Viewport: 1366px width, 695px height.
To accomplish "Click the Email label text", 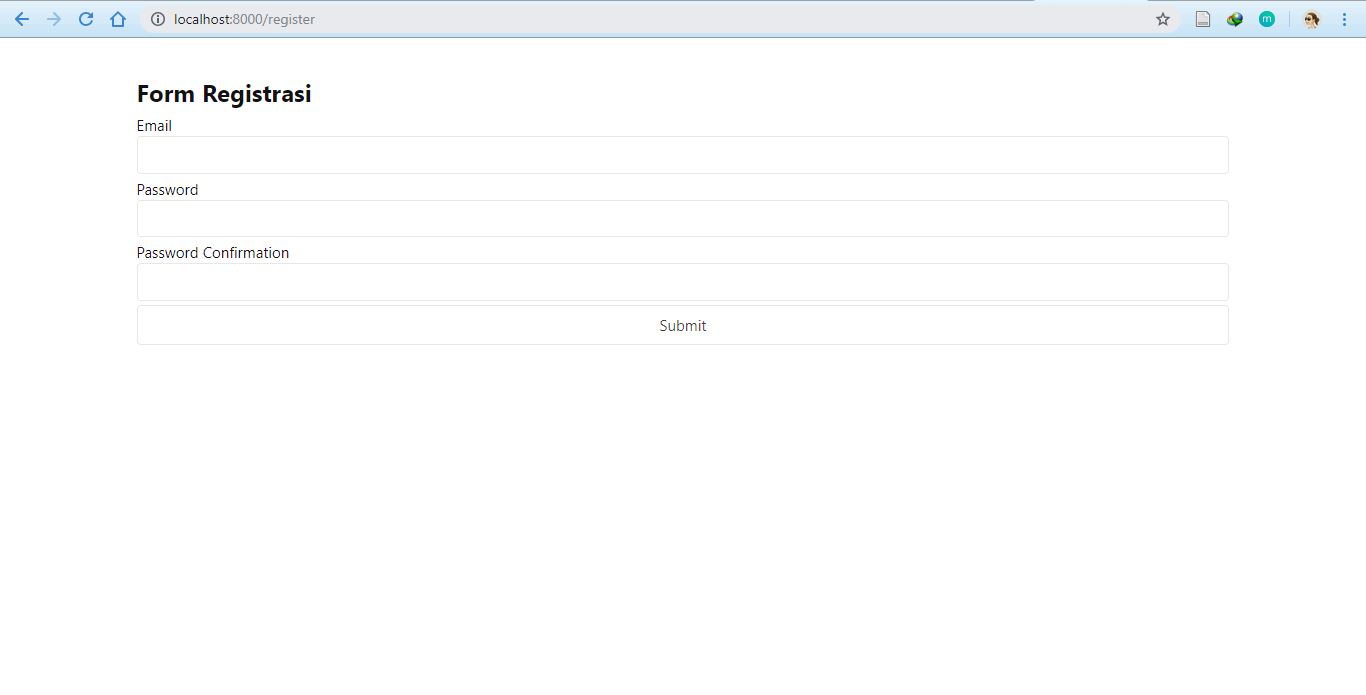I will (x=154, y=126).
